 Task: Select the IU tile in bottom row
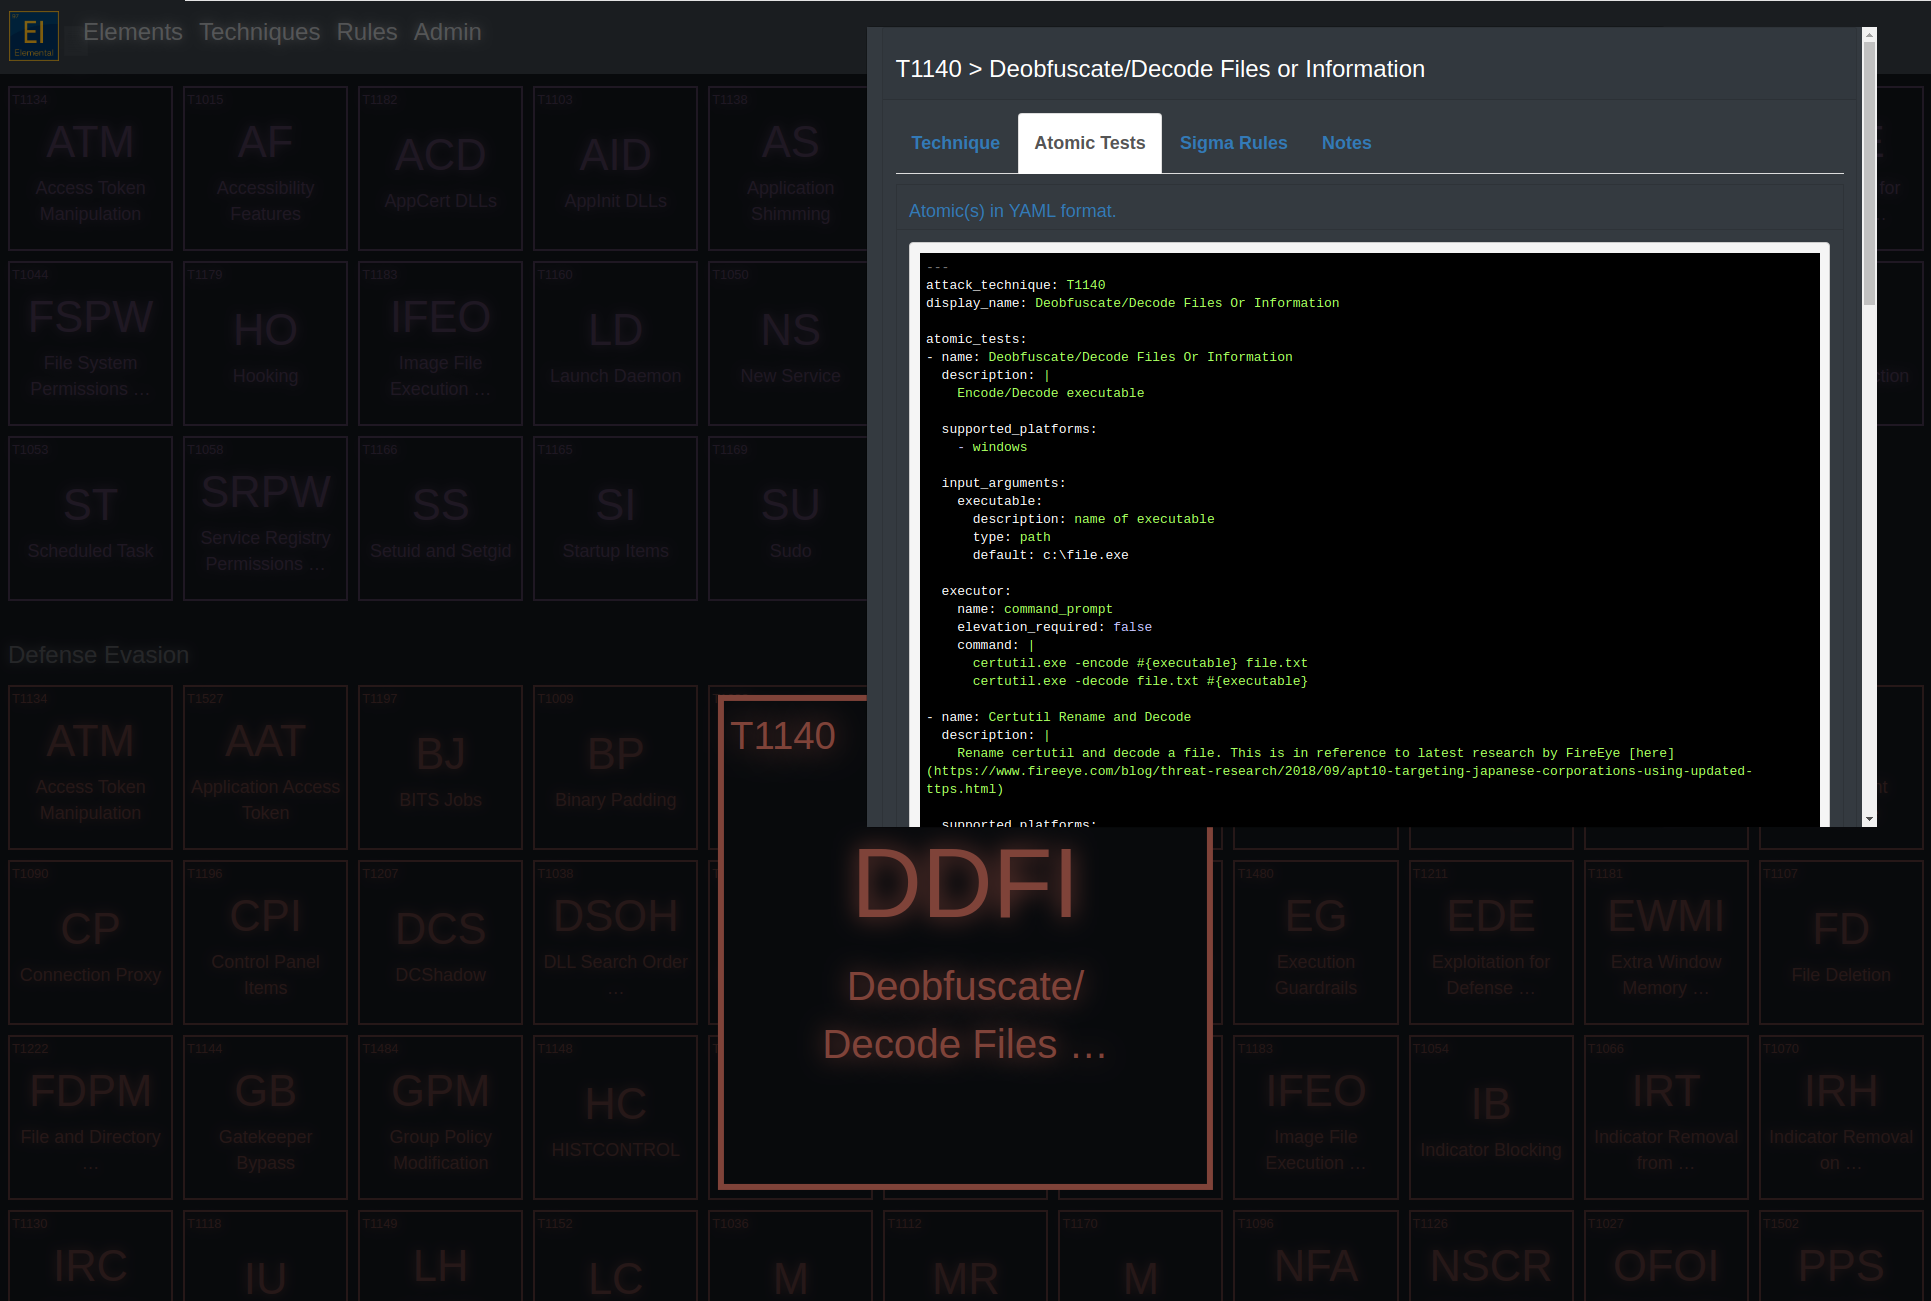pos(266,1256)
